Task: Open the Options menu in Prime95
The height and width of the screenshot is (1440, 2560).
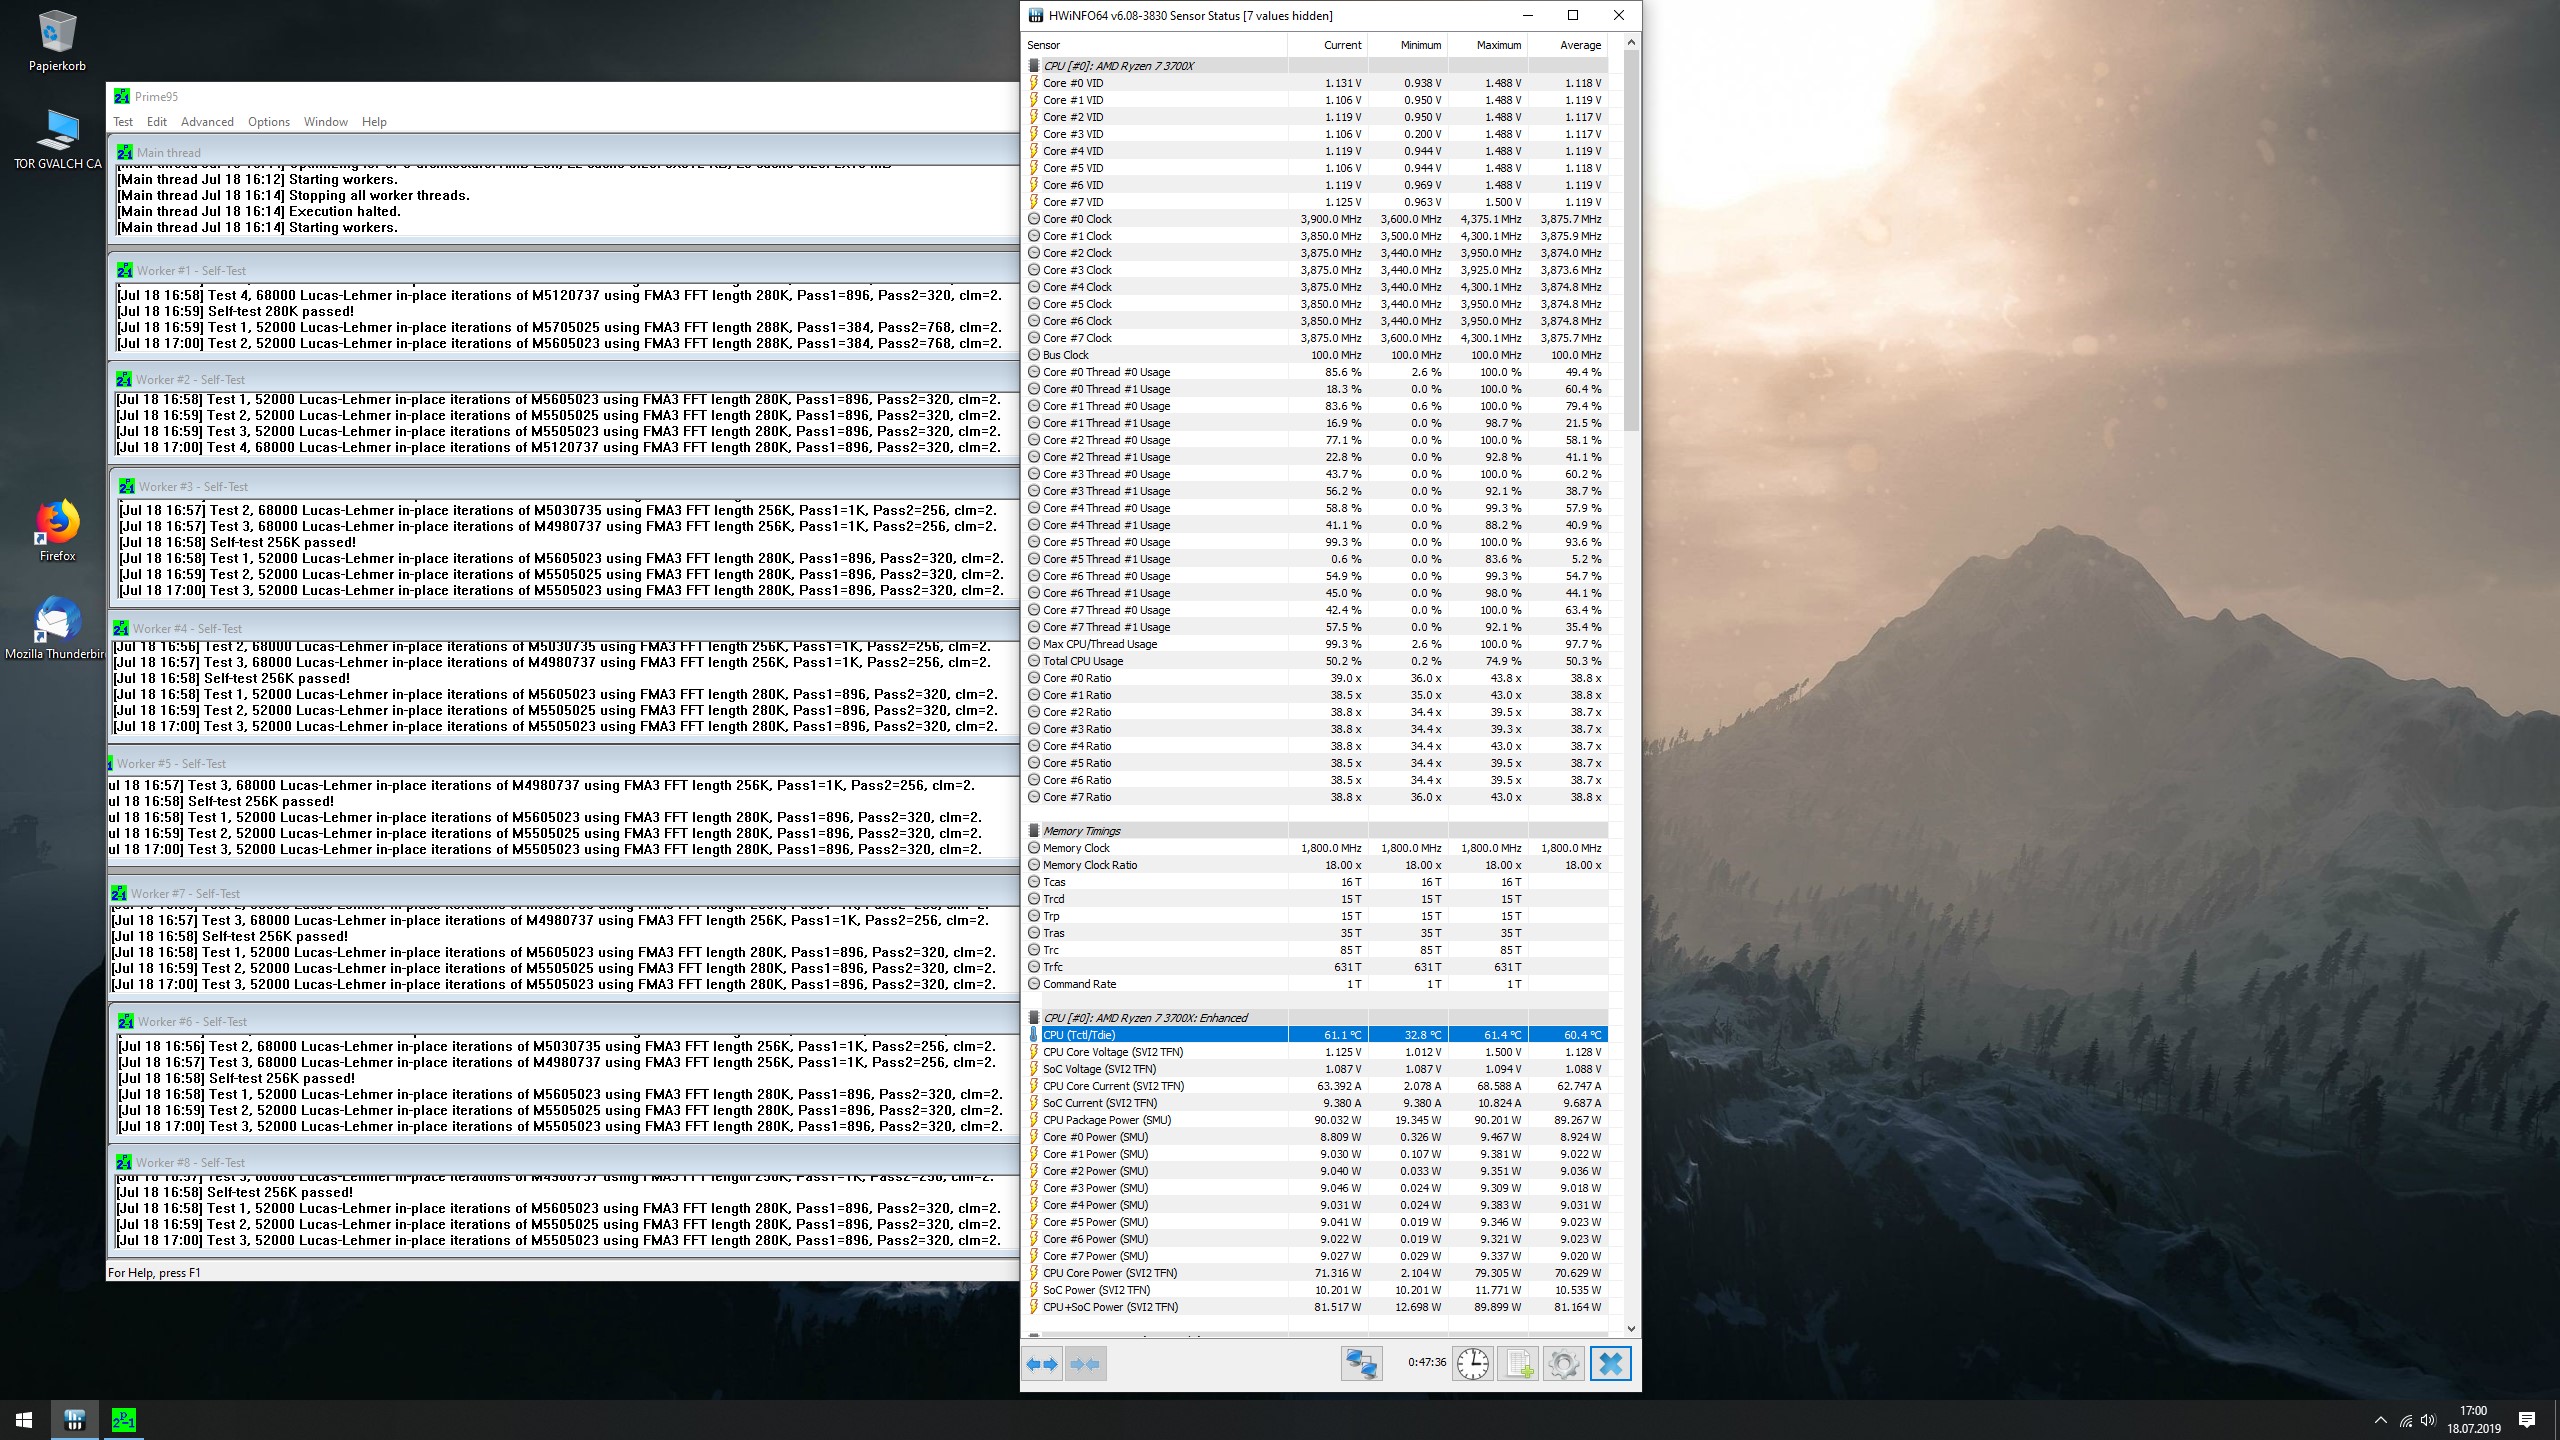Action: coord(268,122)
